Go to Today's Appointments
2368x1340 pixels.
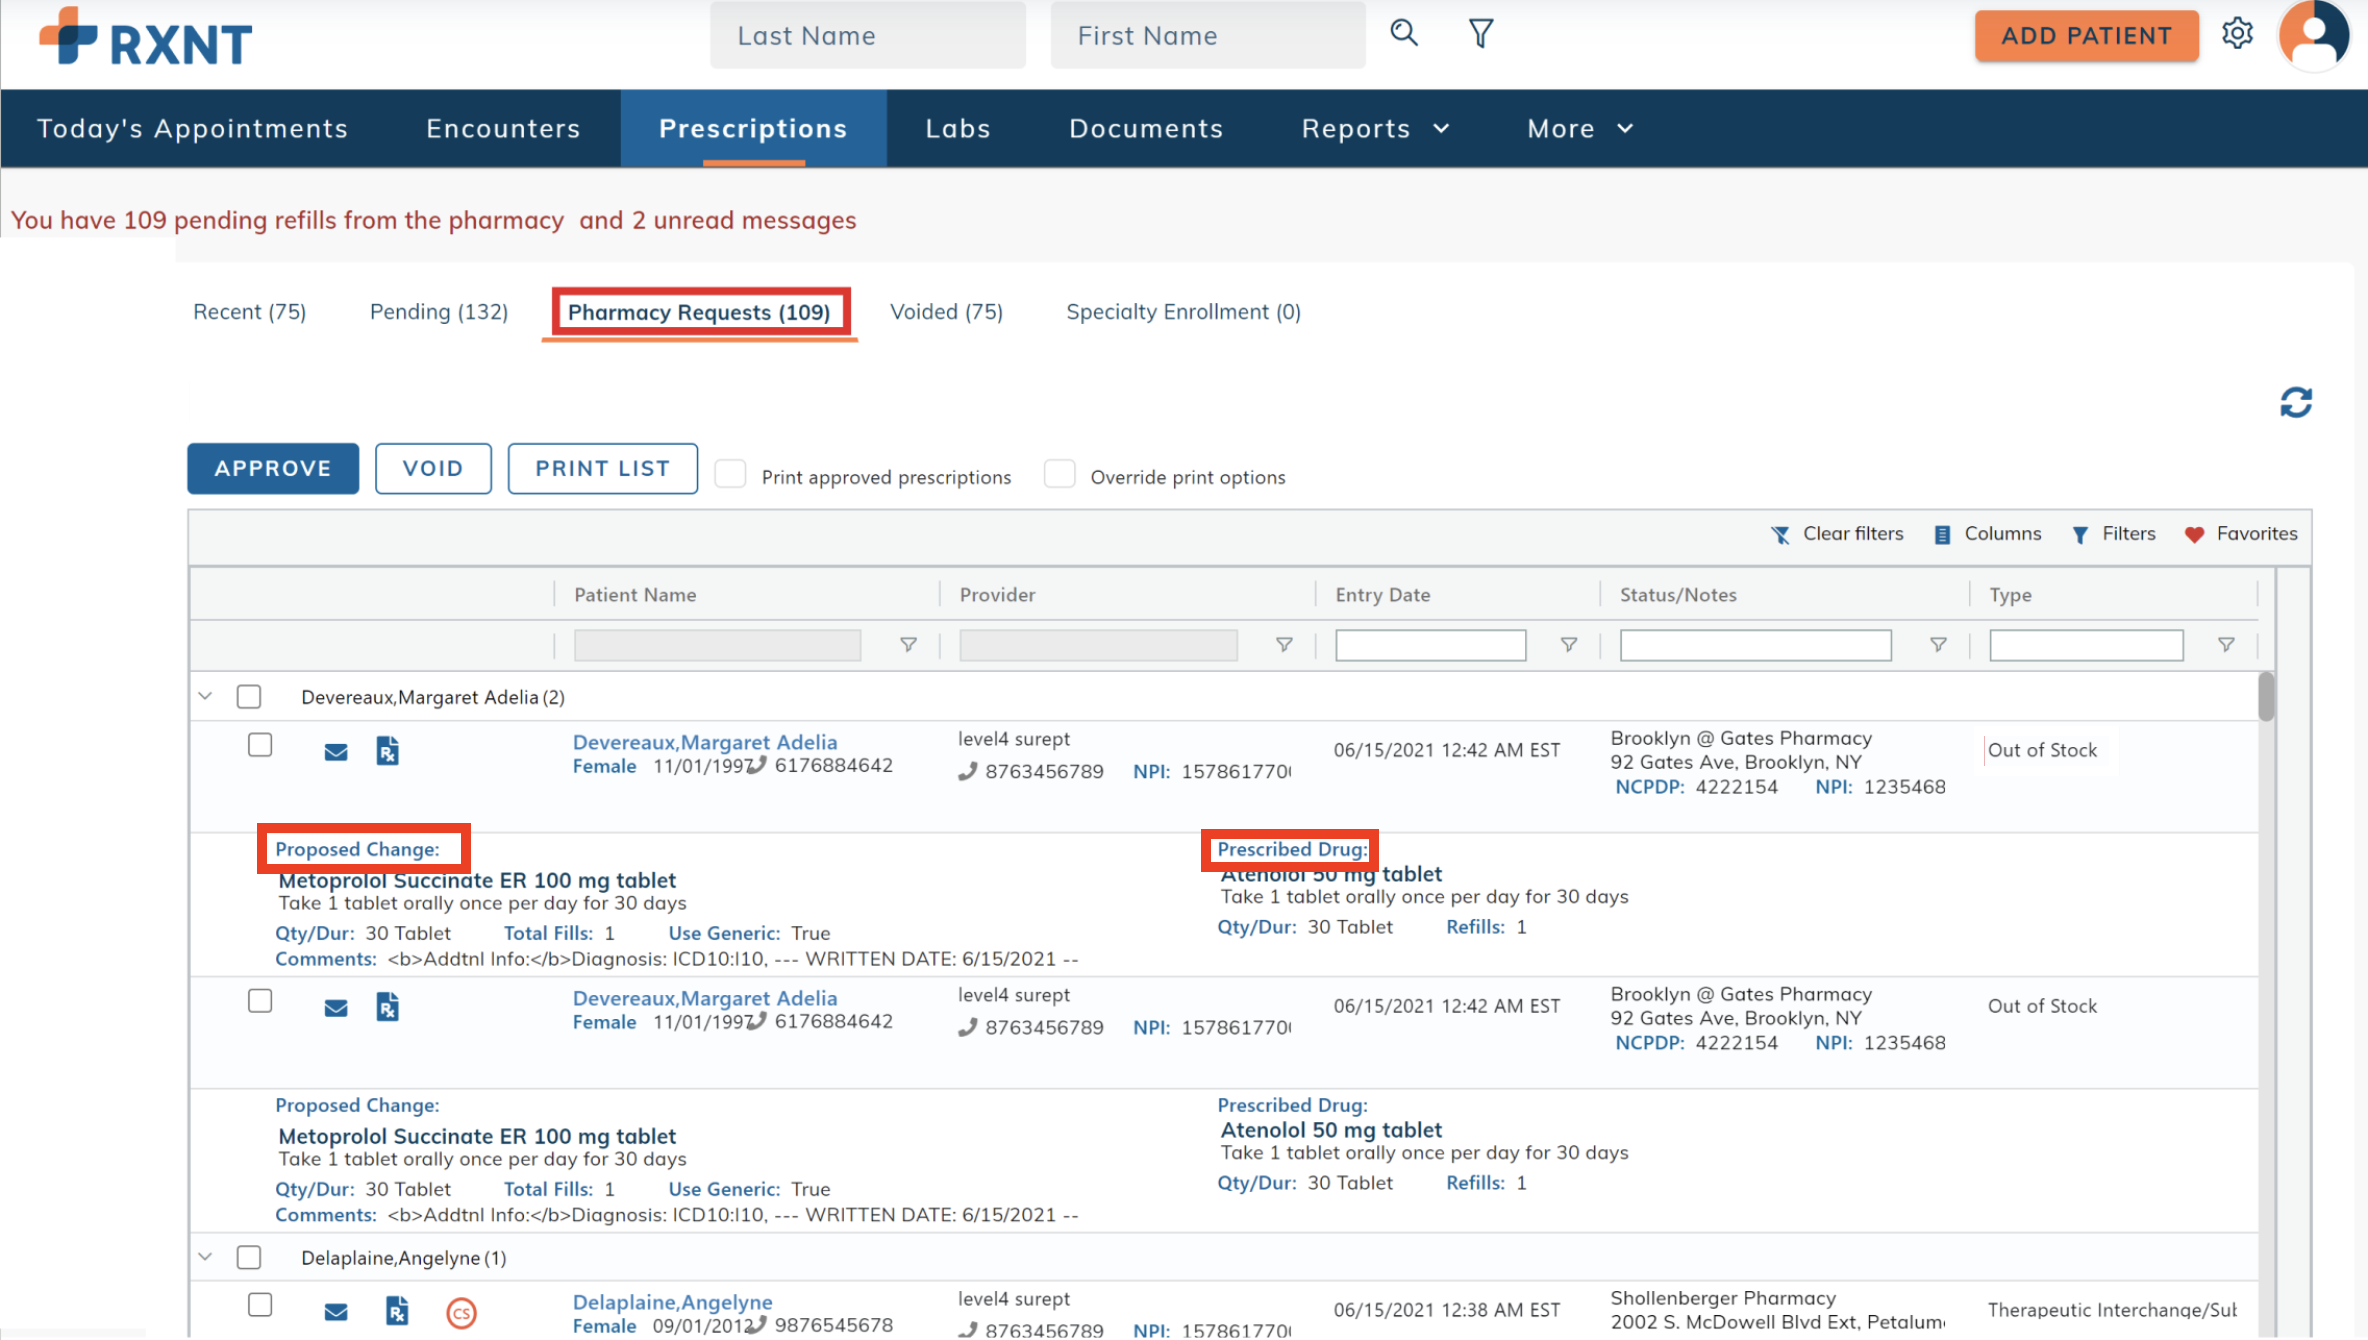coord(192,128)
